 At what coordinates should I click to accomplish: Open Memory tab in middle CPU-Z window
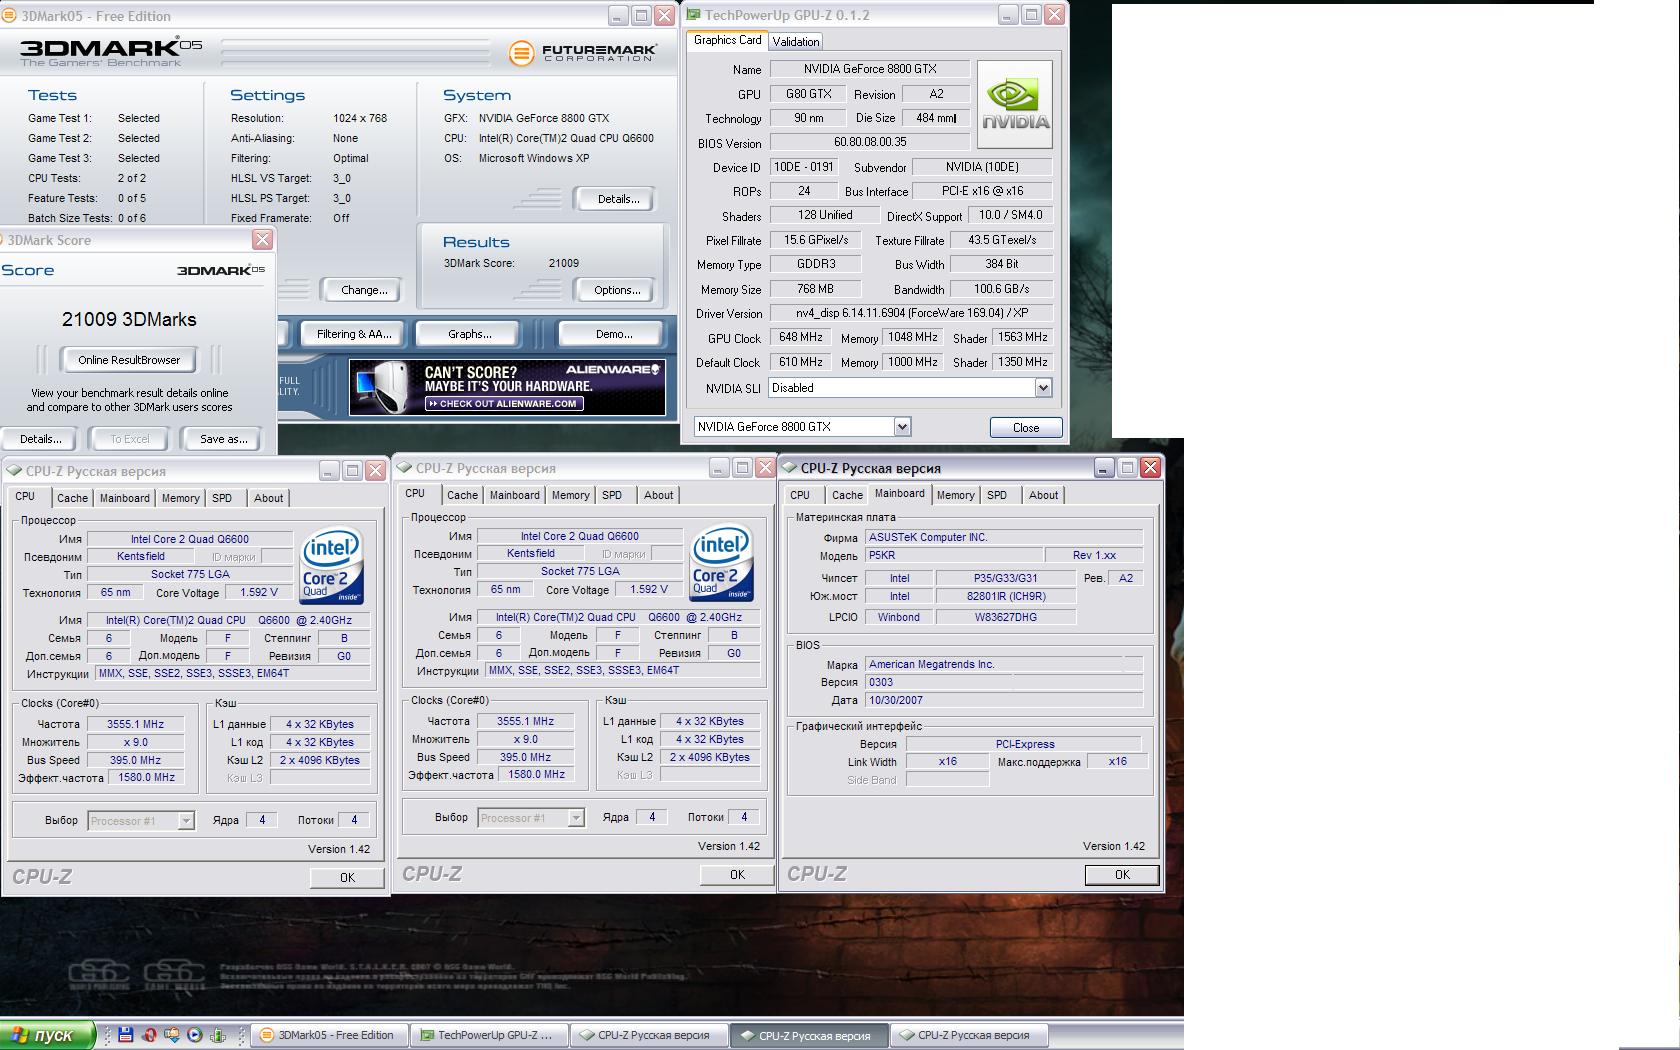tap(571, 495)
